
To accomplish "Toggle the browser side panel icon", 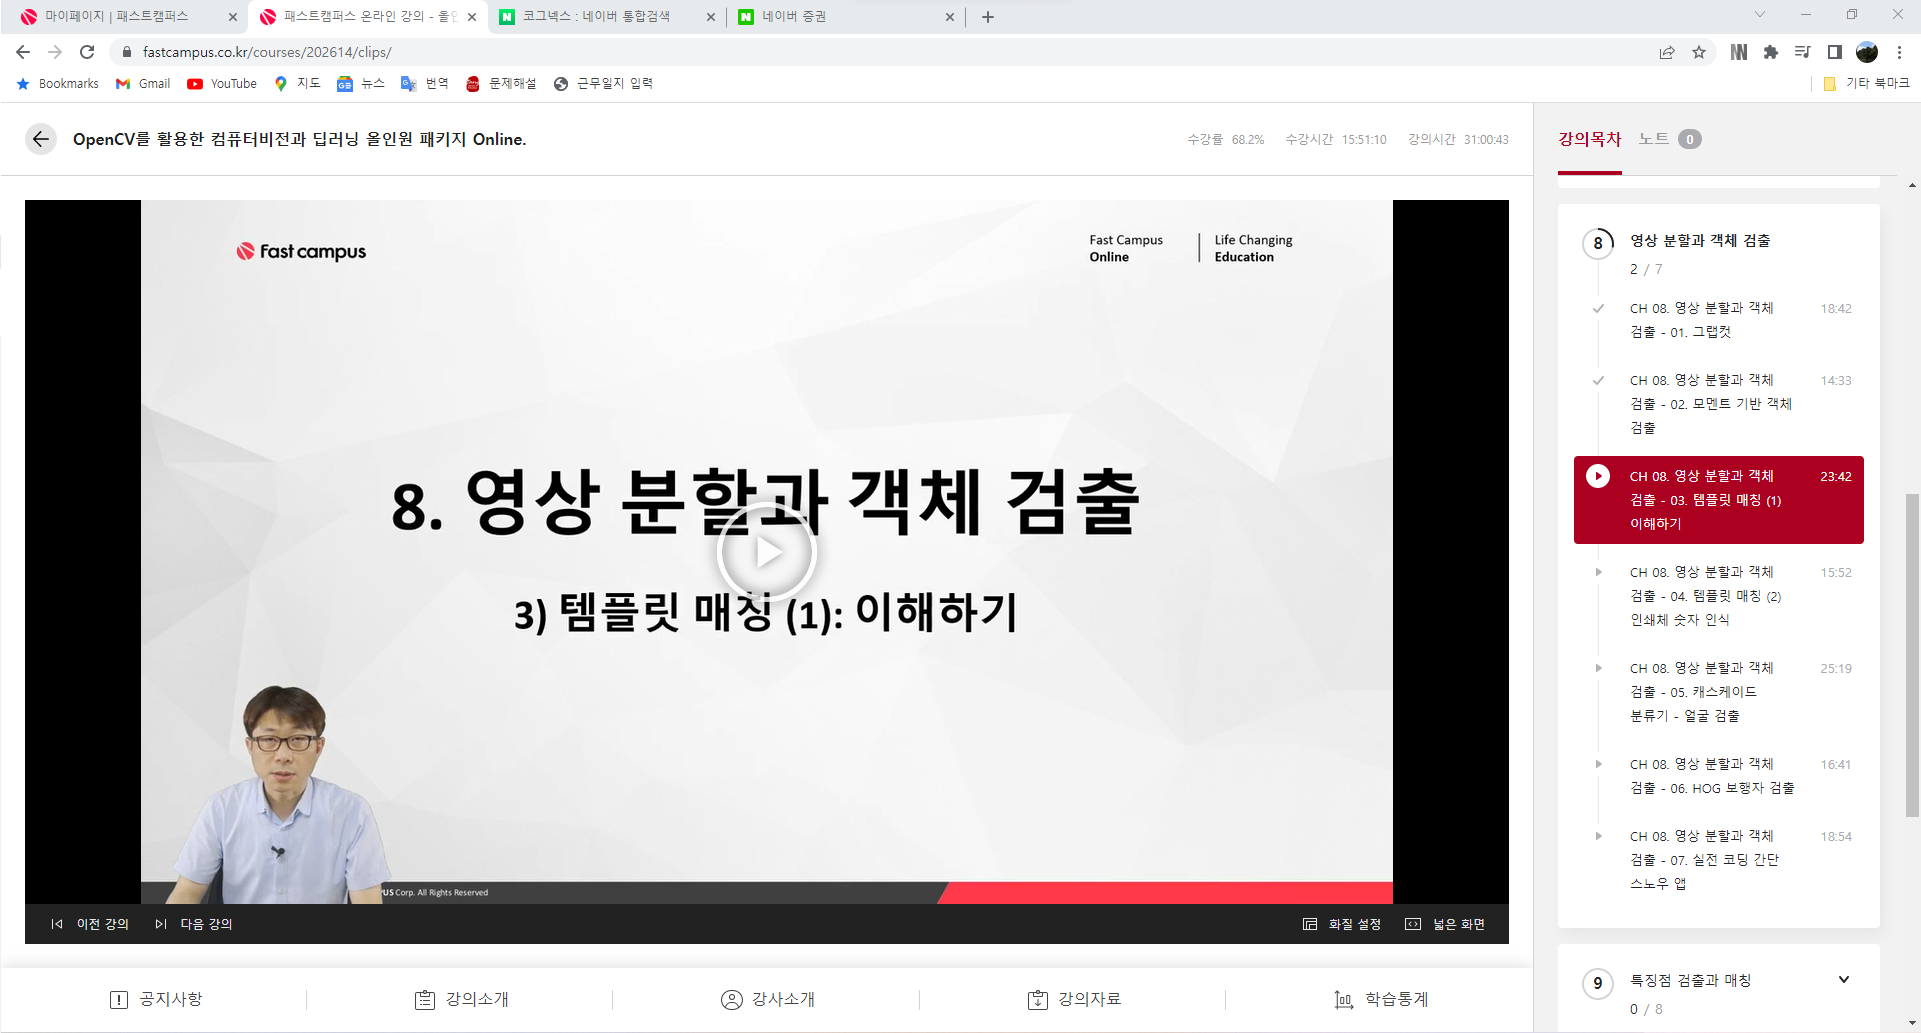I will (x=1835, y=52).
